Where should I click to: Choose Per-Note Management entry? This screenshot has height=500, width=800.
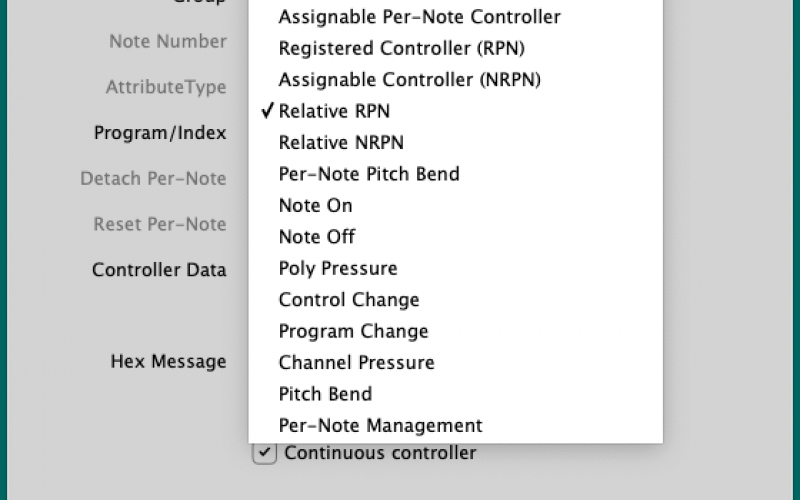pos(380,425)
